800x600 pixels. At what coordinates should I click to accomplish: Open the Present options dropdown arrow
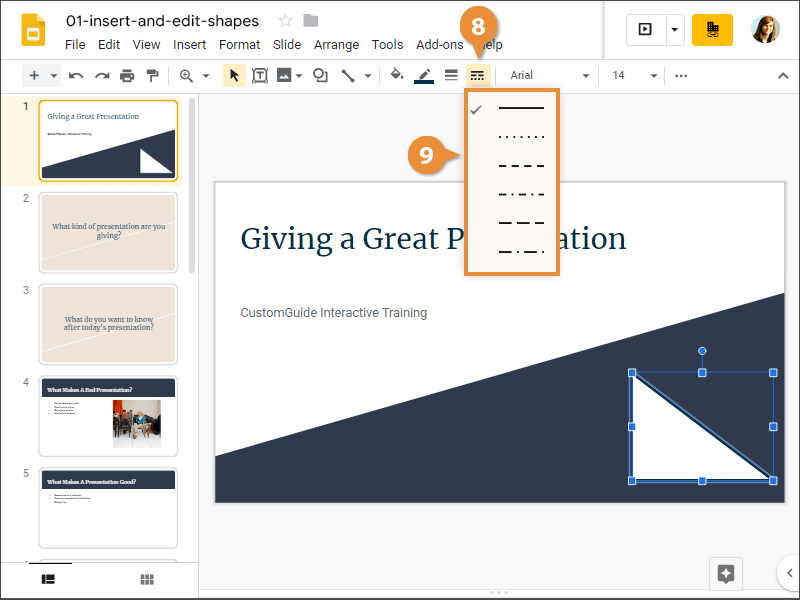674,30
